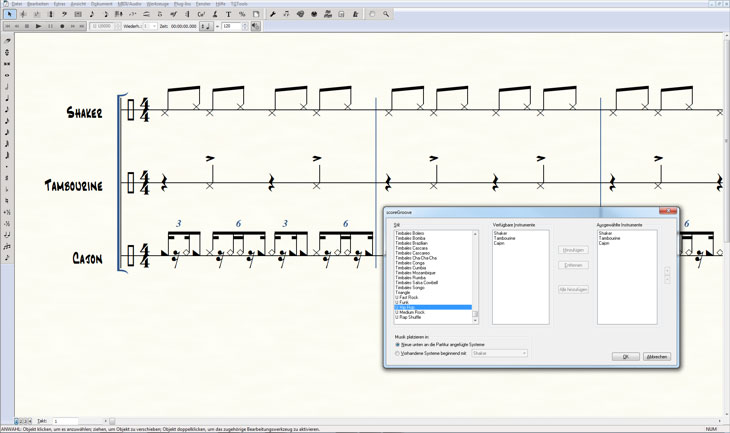
Task: Select the Hand Grabber tool
Action: (372, 15)
